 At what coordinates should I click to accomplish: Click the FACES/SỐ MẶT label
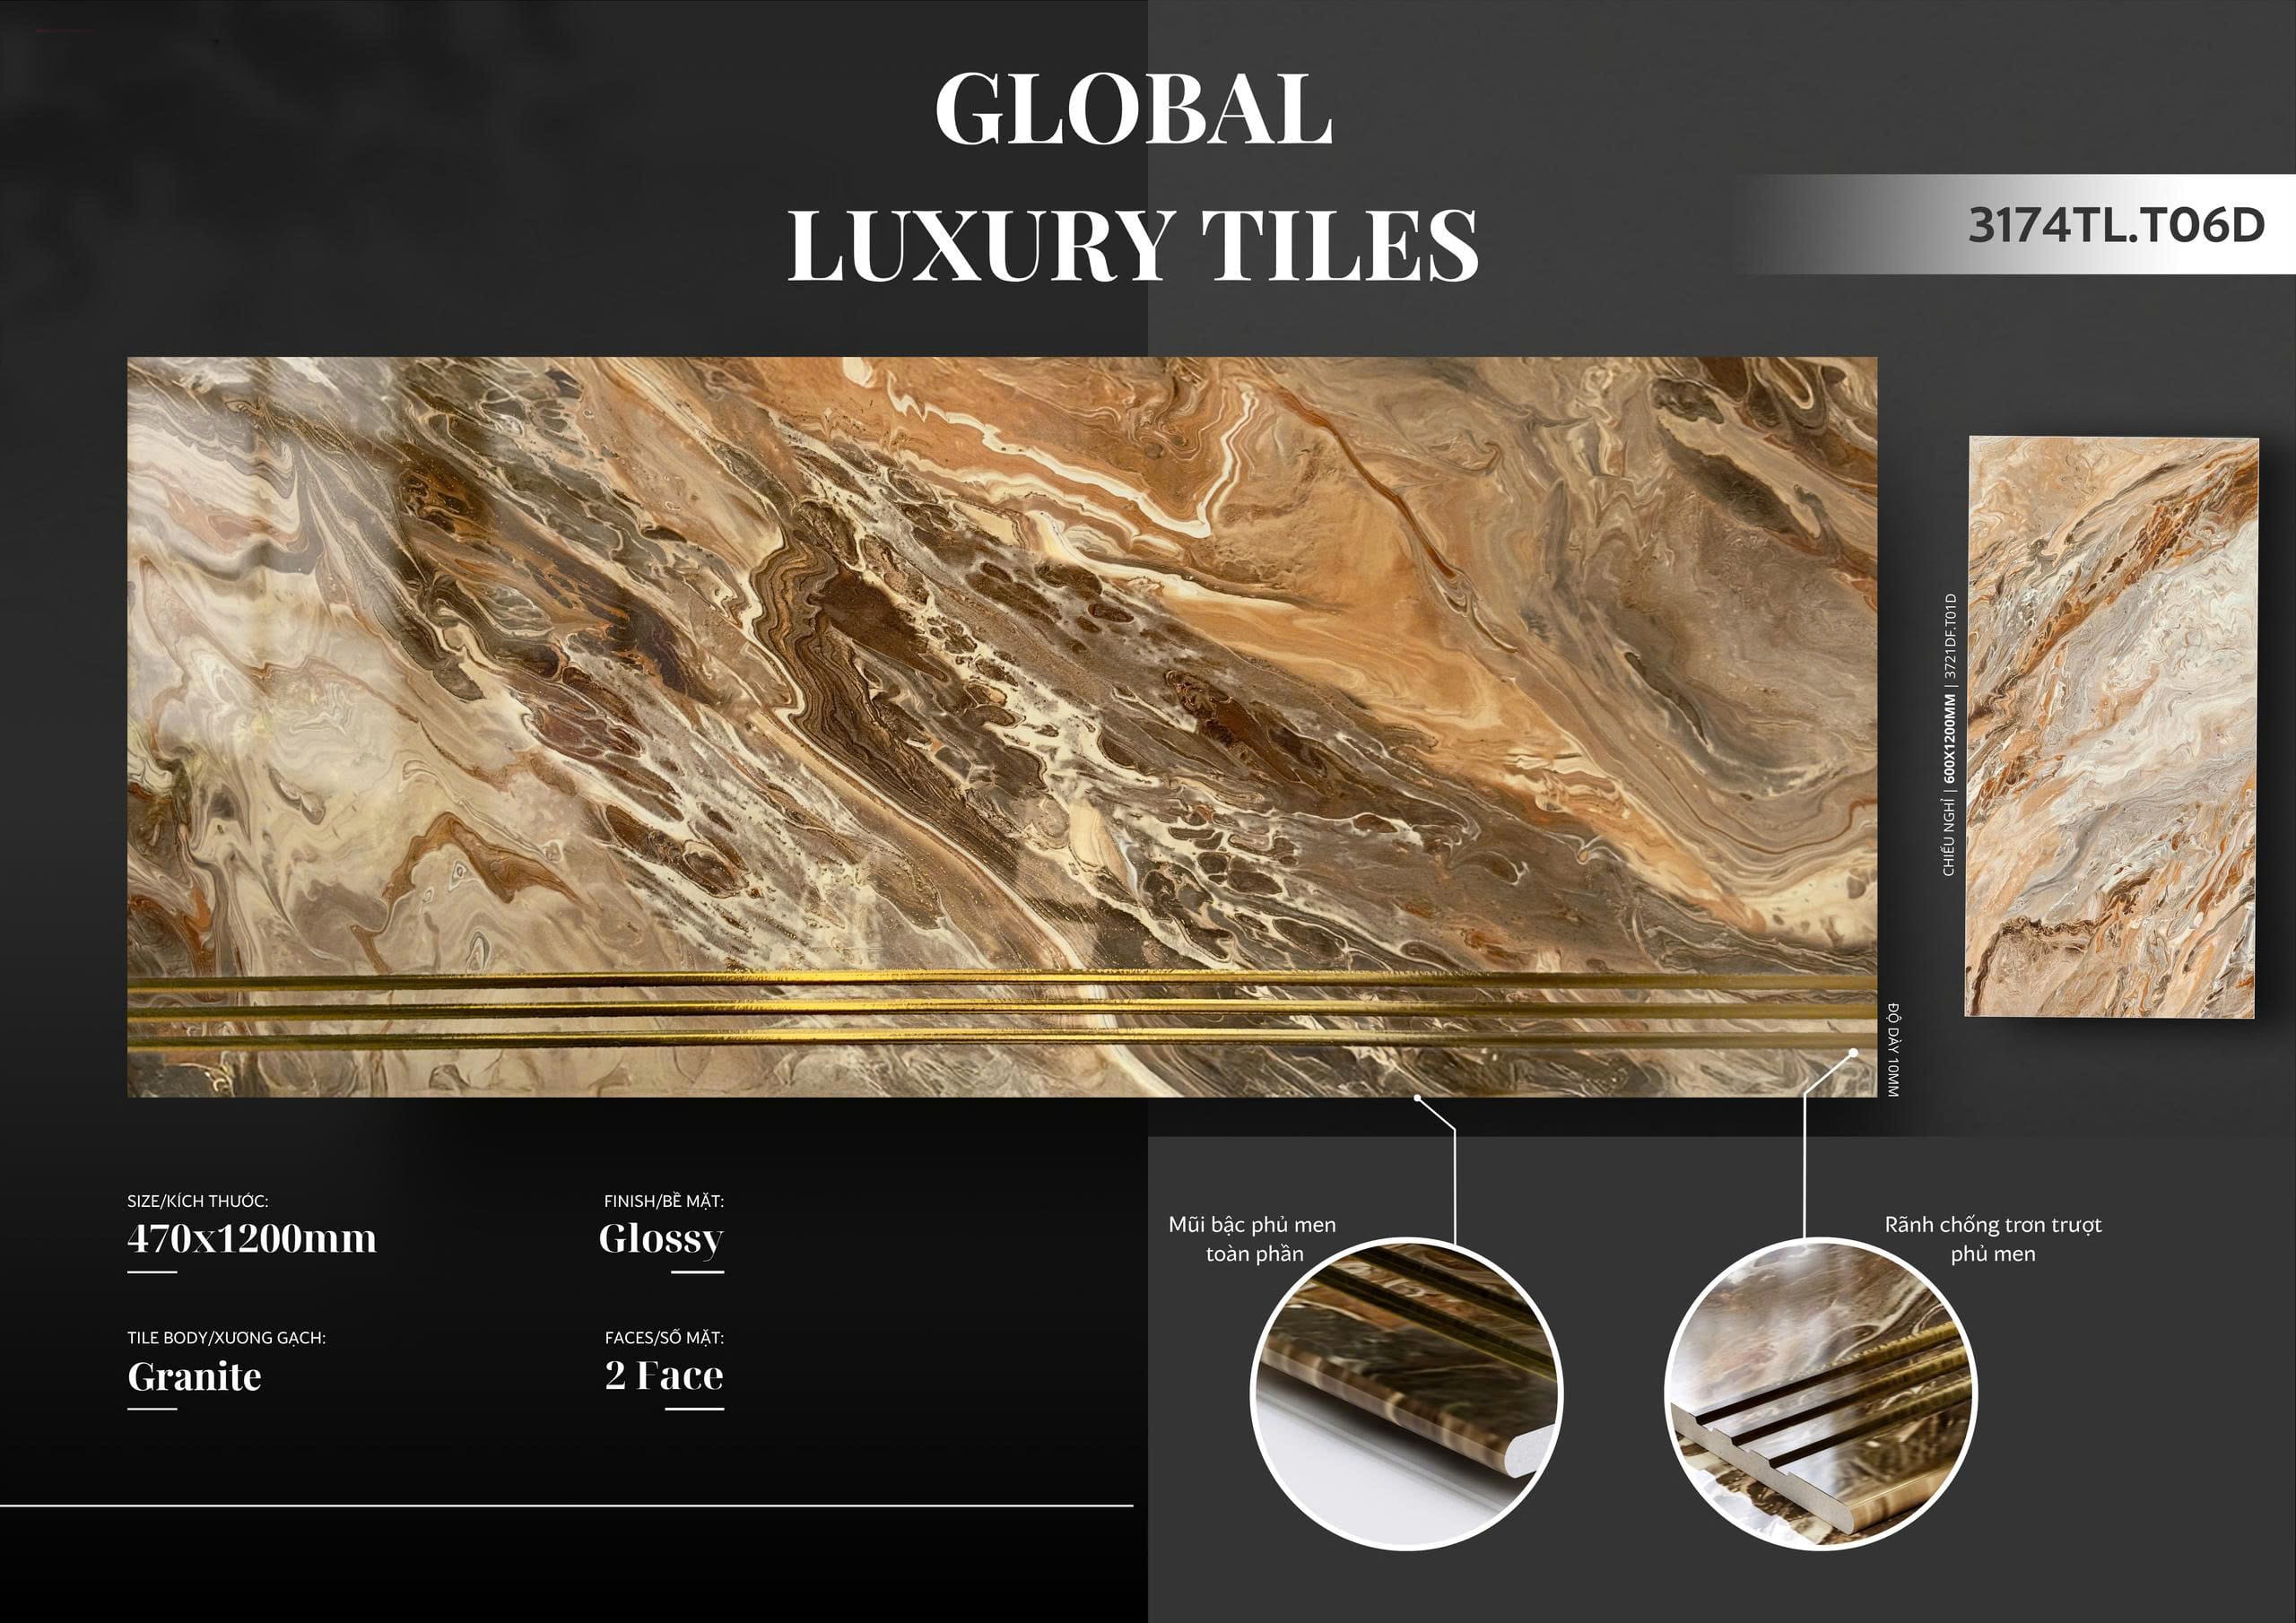point(664,1338)
